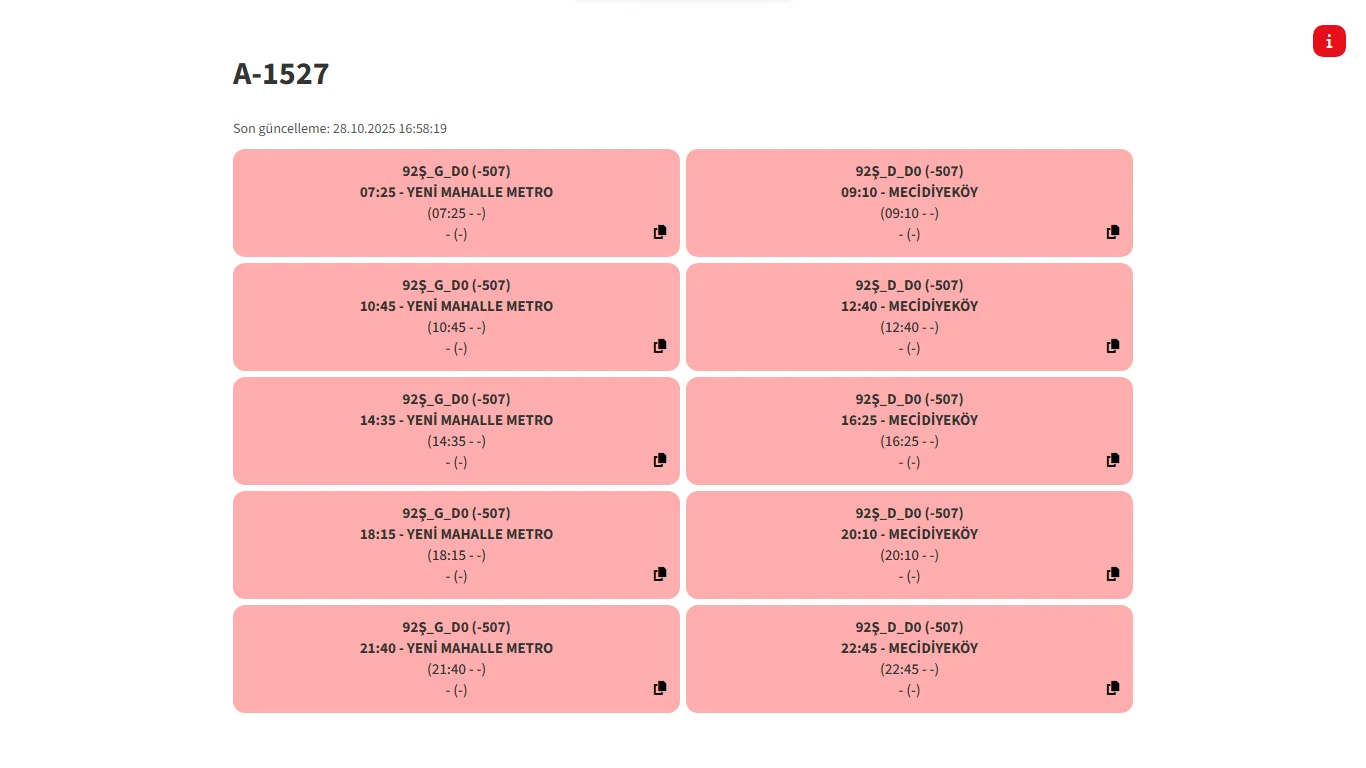
Task: Select the 07:25 - YENİ MAHALLE METRO card title
Action: point(456,192)
